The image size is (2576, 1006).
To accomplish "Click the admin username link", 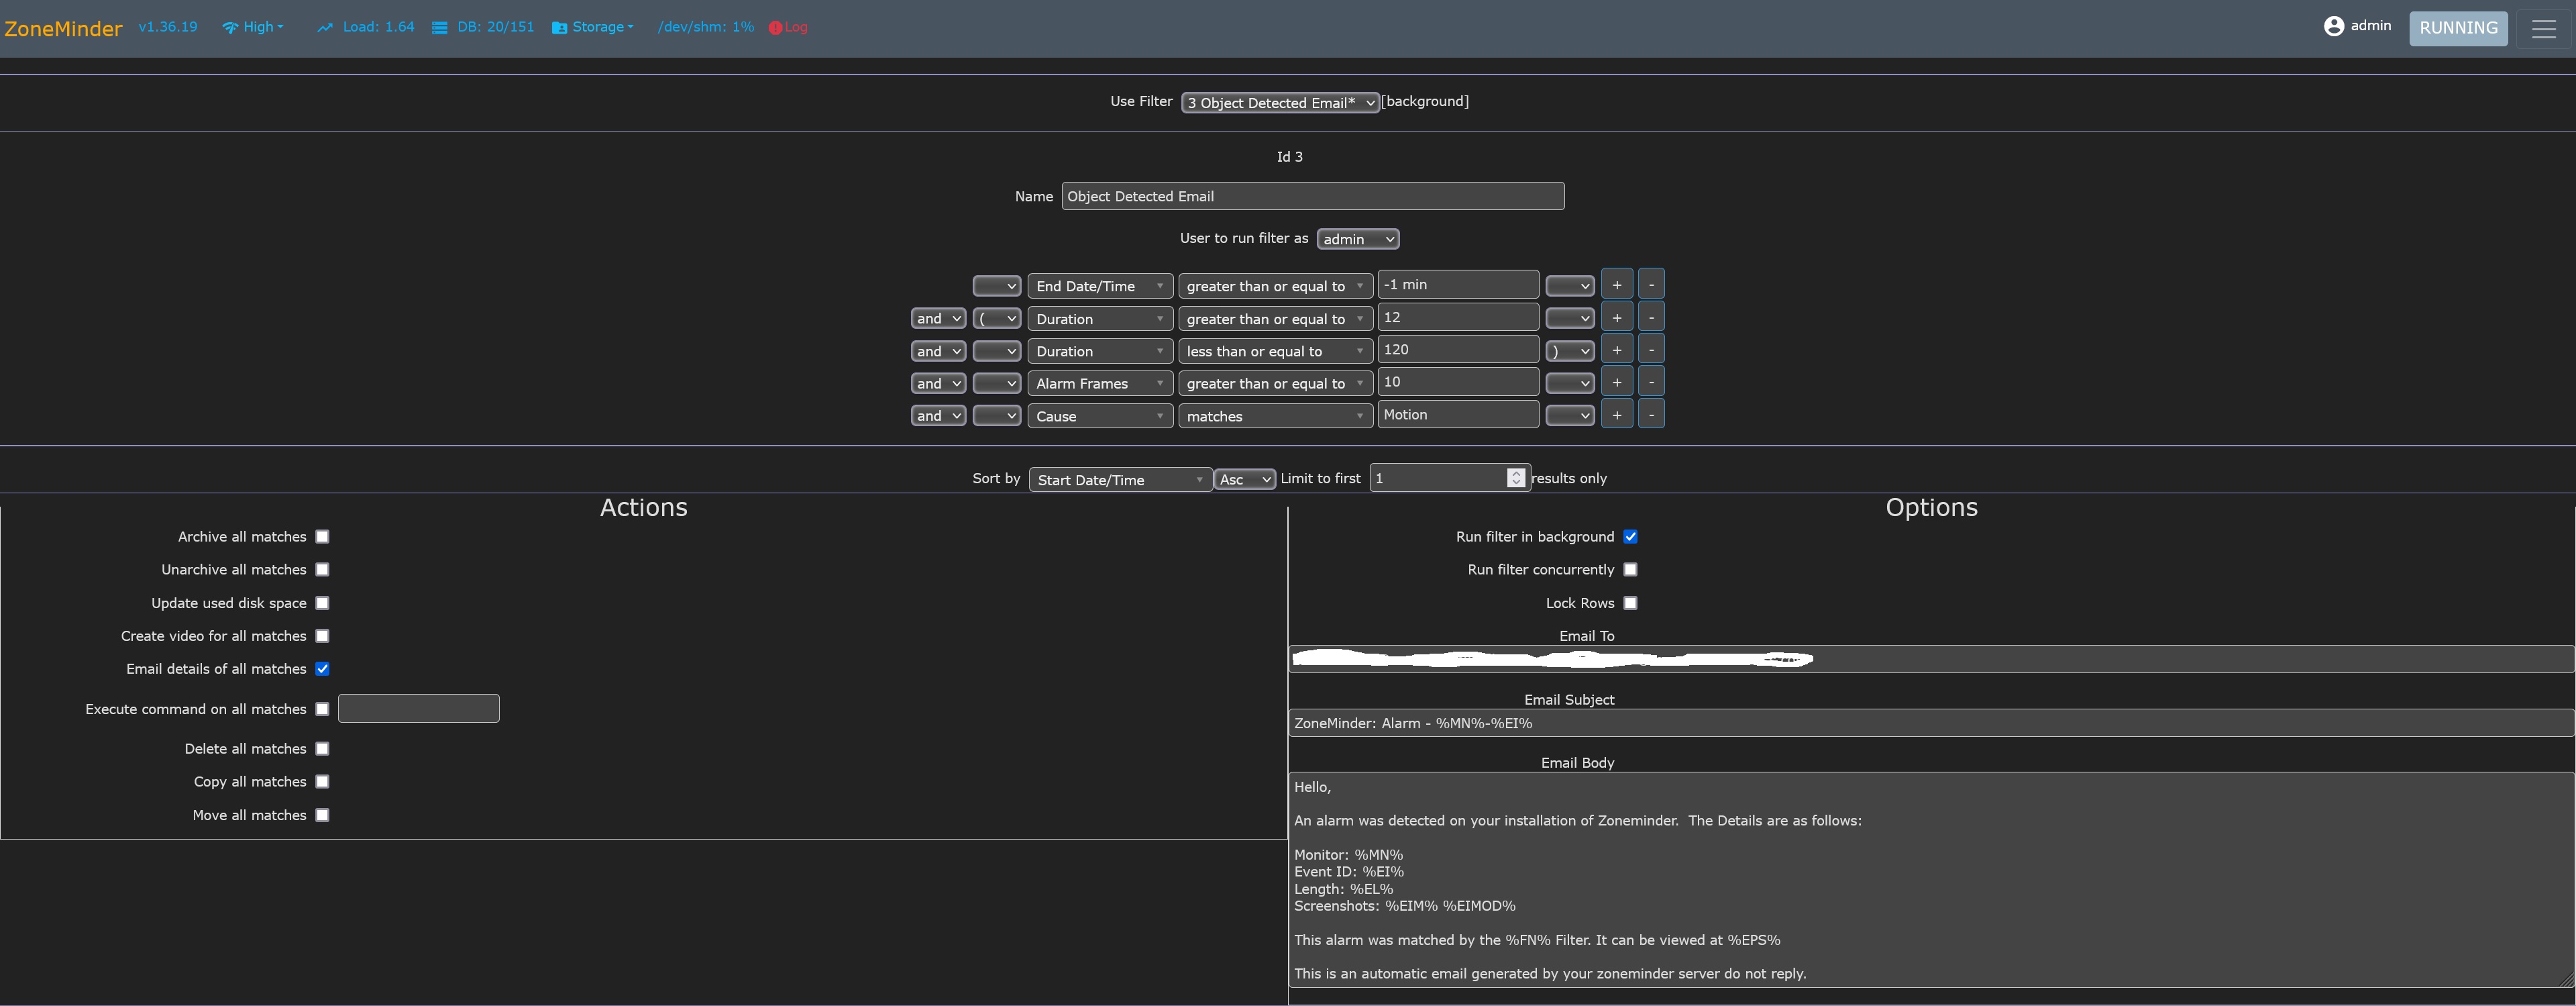I will point(2370,26).
